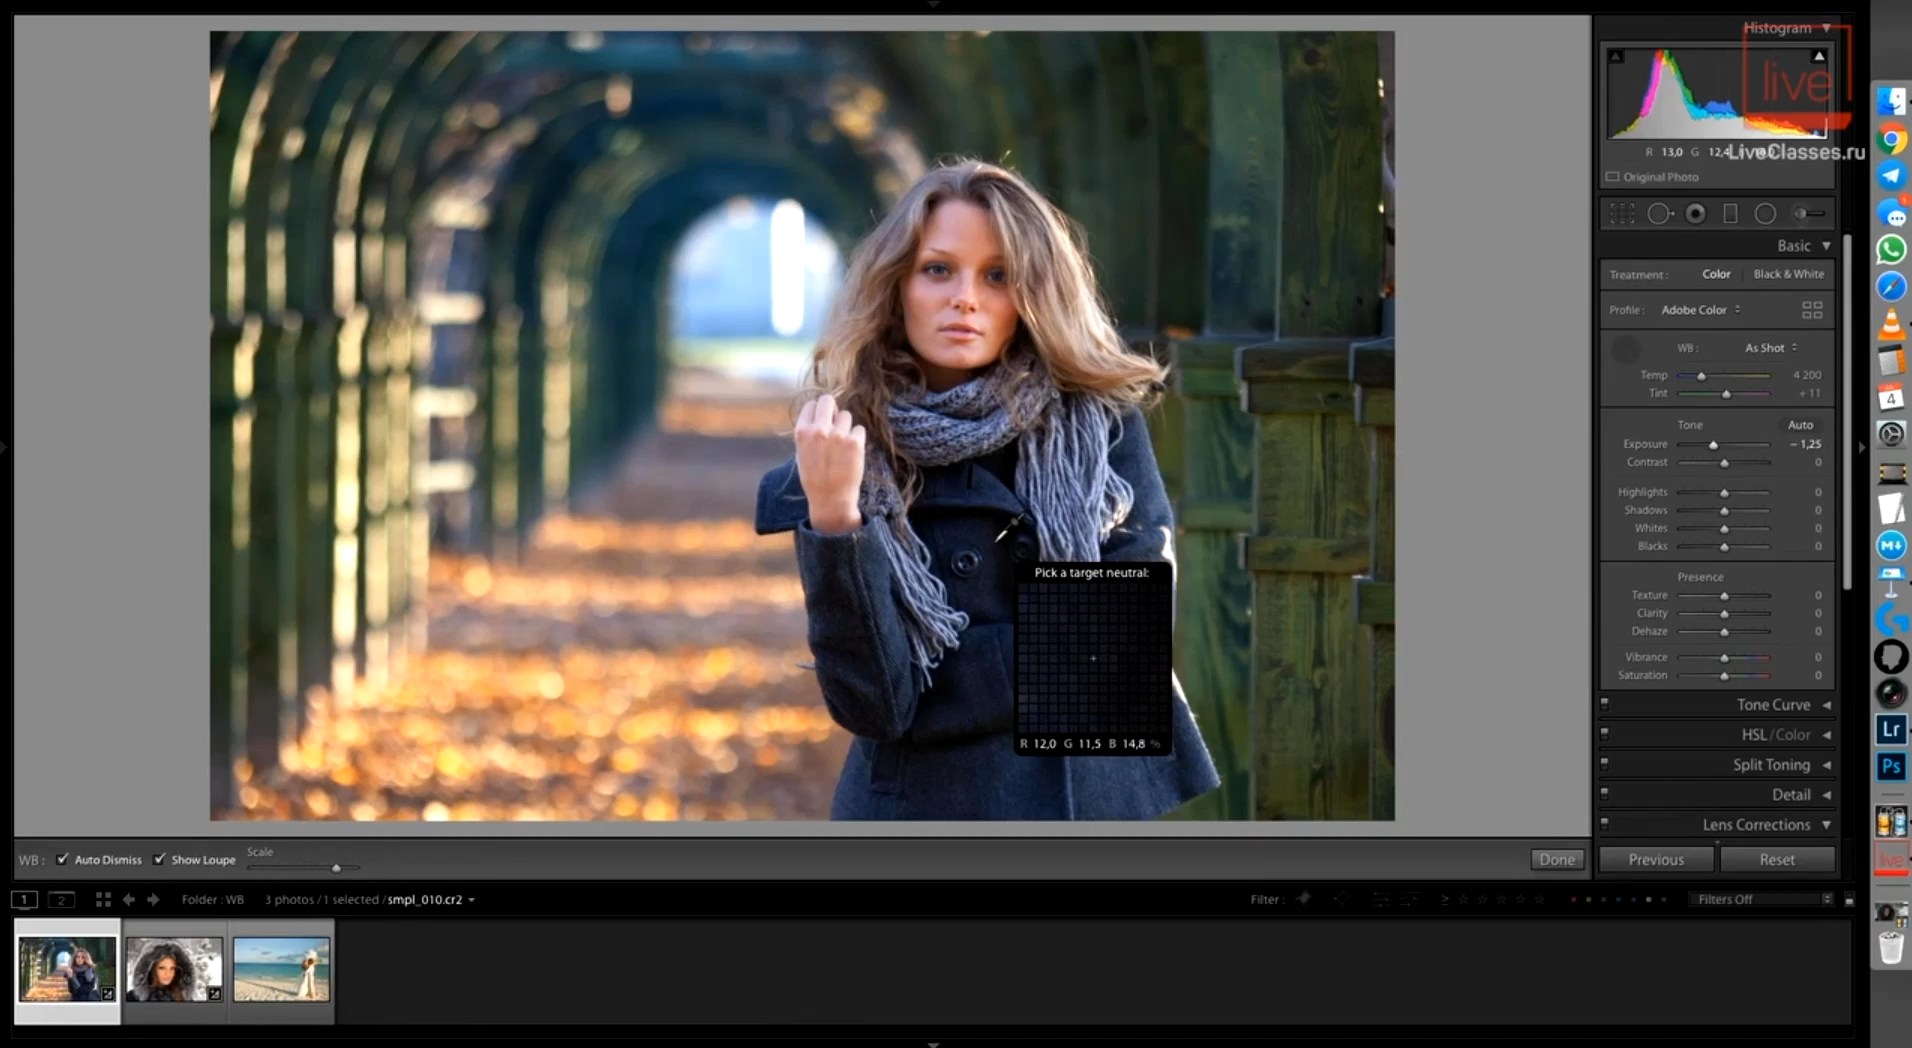Pick the Radial Filter tool
The height and width of the screenshot is (1048, 1912).
1765,214
